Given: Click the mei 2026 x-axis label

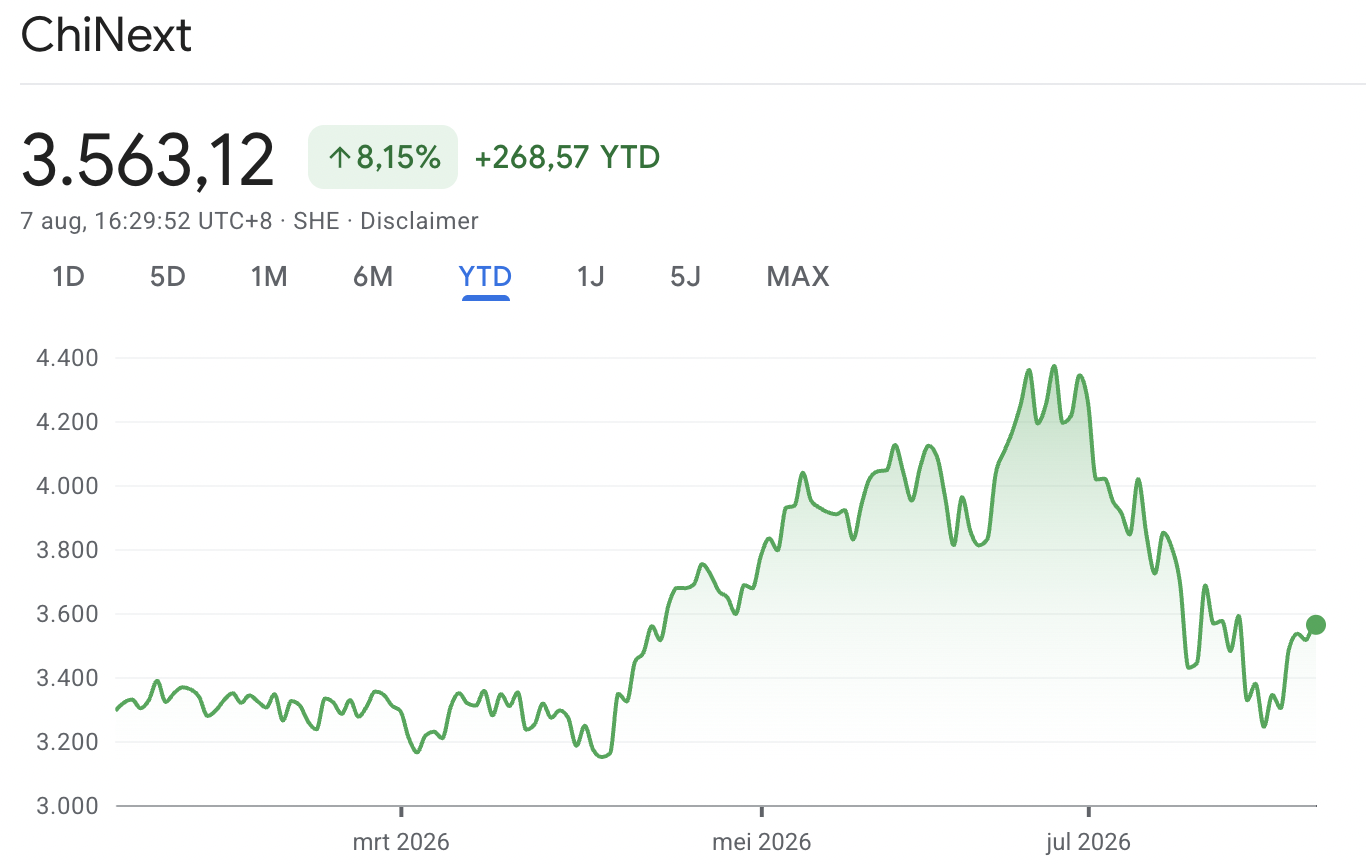Looking at the screenshot, I should (762, 842).
